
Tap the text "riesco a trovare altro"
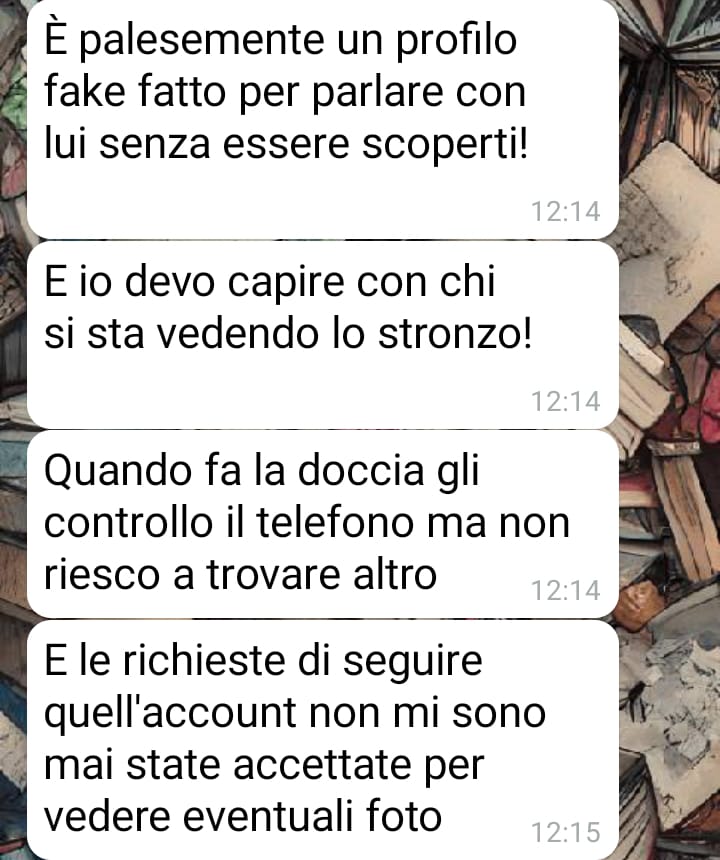[x=240, y=575]
